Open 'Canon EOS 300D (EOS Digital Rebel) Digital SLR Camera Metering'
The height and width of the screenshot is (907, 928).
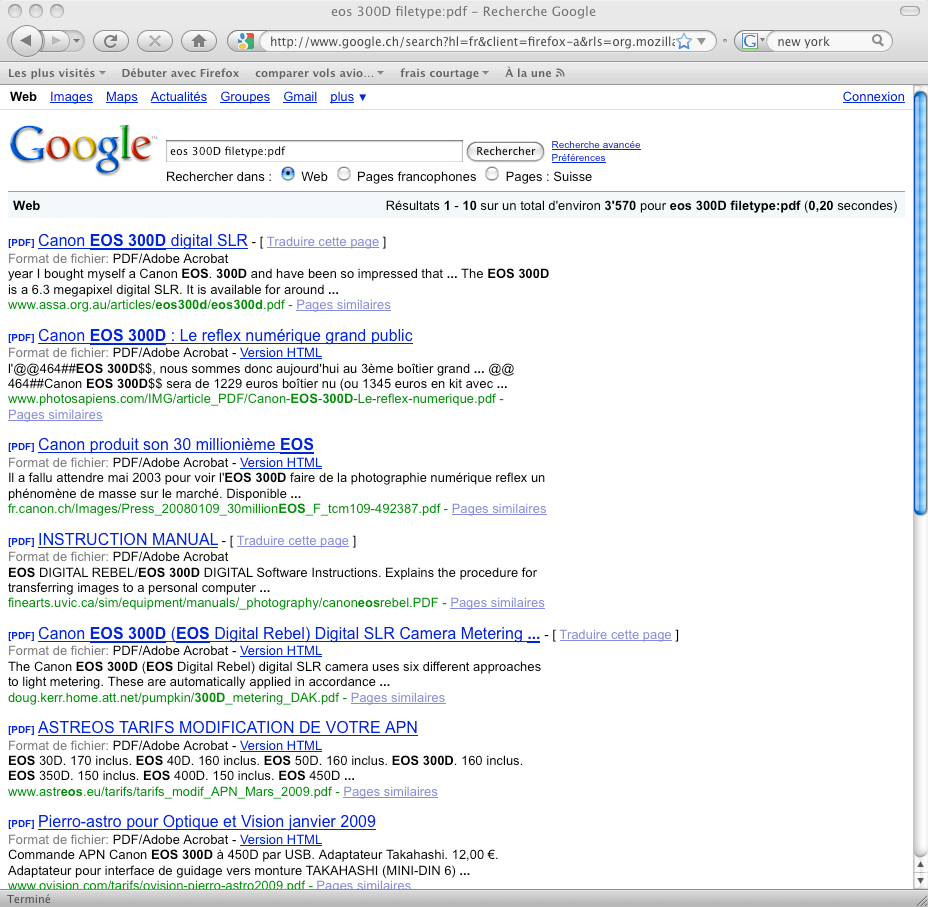[289, 633]
